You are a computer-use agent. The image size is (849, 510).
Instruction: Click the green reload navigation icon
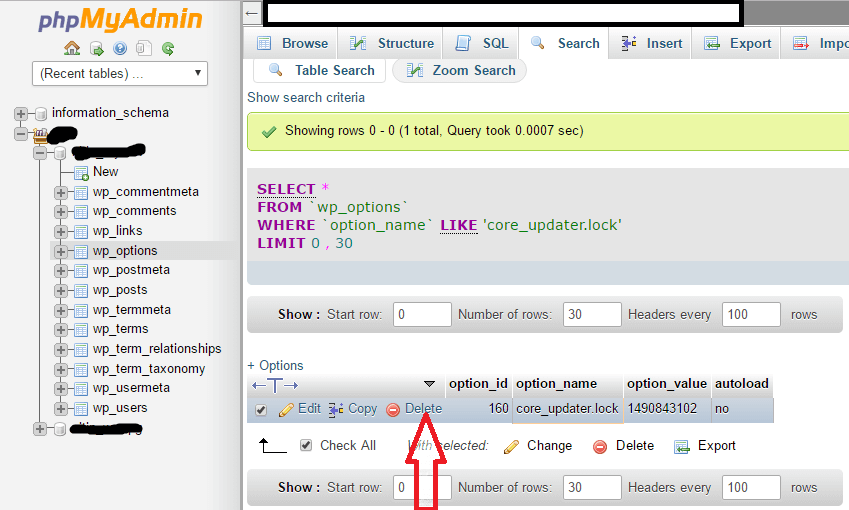click(168, 49)
